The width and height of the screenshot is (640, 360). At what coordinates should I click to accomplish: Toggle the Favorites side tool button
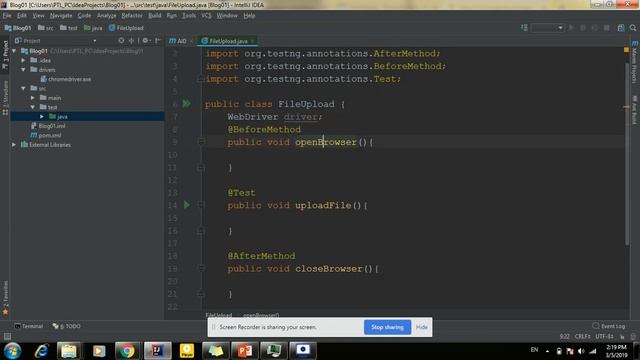pos(5,298)
